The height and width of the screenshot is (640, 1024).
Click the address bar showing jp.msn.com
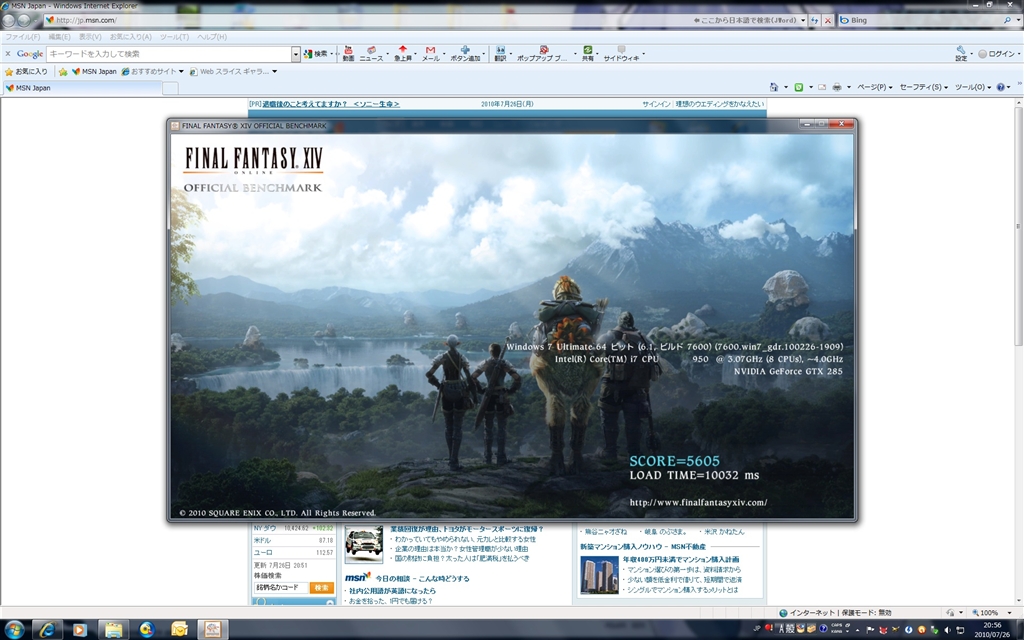coord(366,20)
